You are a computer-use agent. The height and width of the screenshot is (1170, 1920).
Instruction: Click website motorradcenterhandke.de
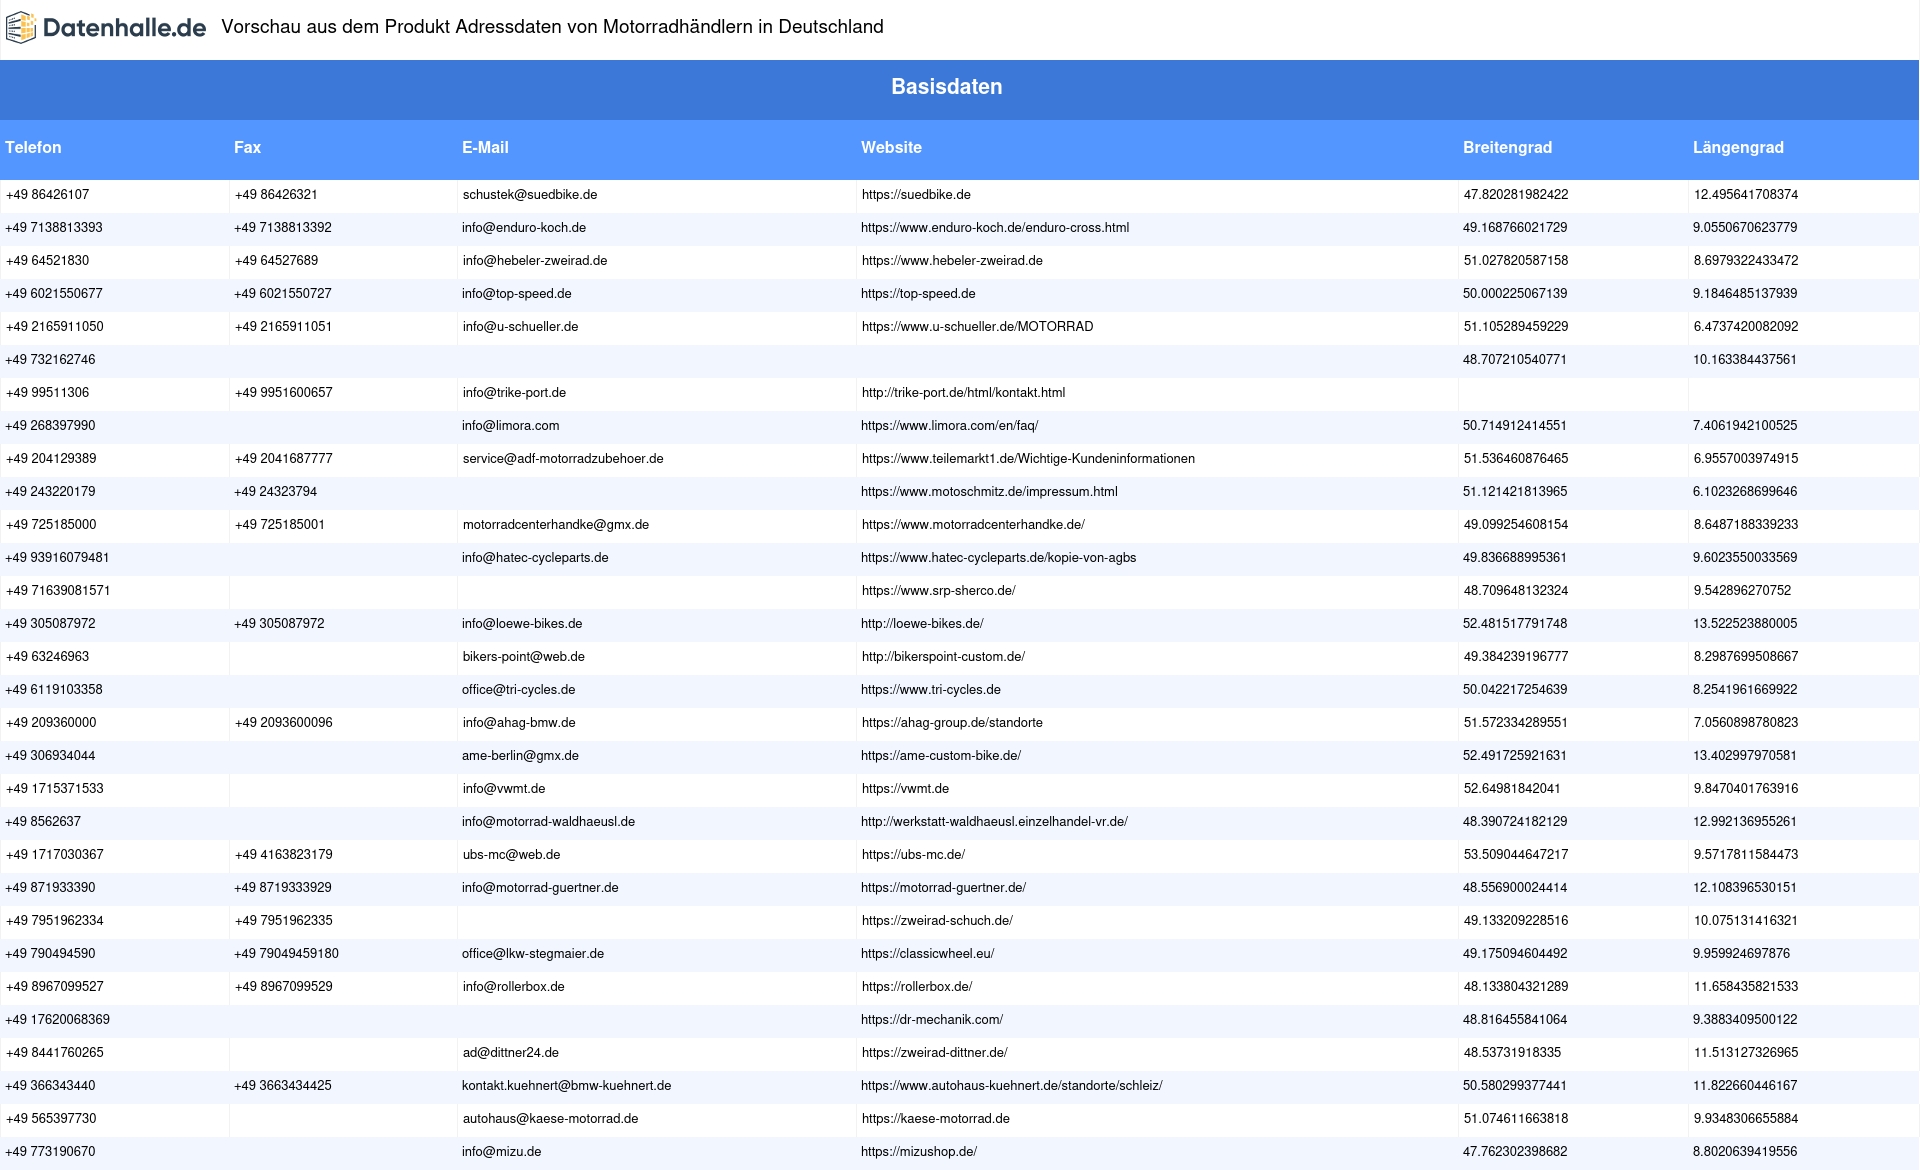[x=973, y=525]
